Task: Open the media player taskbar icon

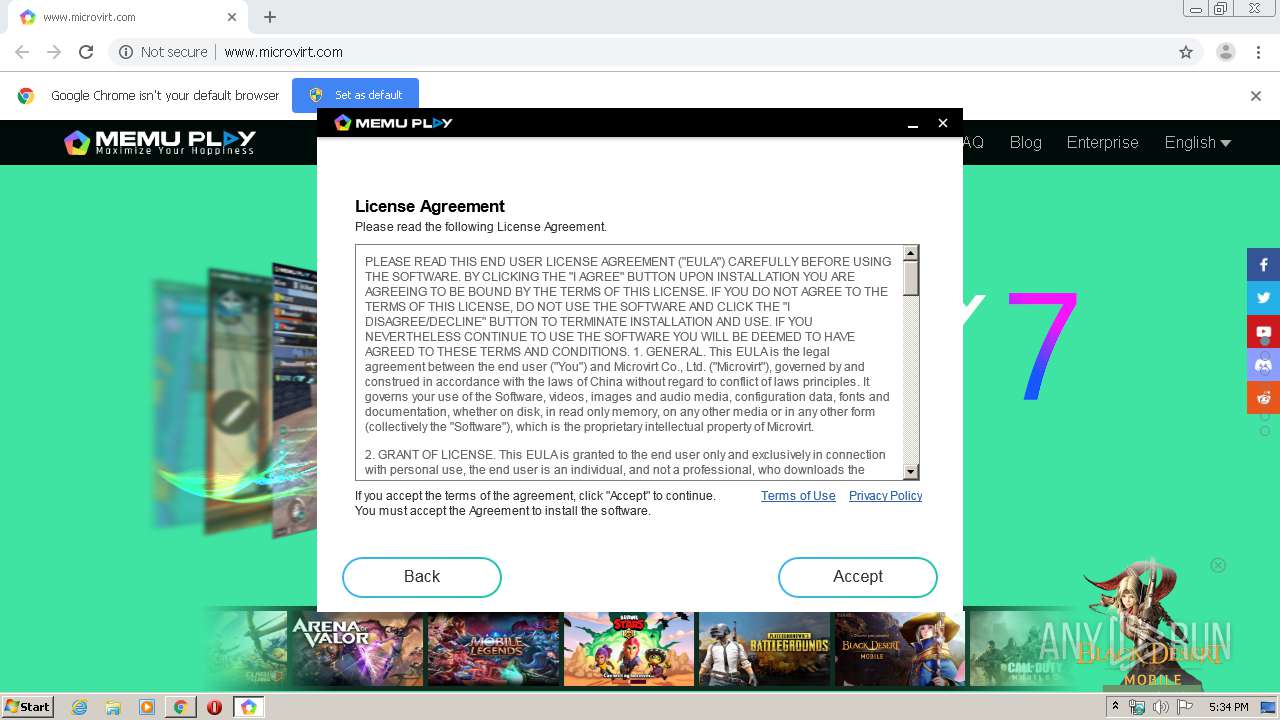Action: pos(147,707)
